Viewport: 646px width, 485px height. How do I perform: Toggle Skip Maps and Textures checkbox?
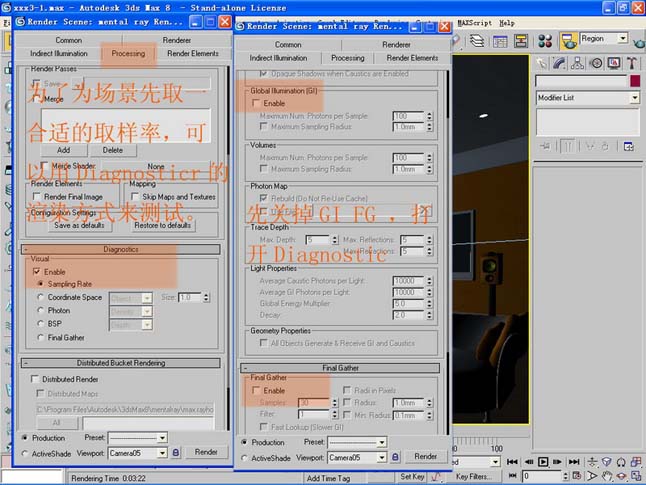[x=135, y=197]
